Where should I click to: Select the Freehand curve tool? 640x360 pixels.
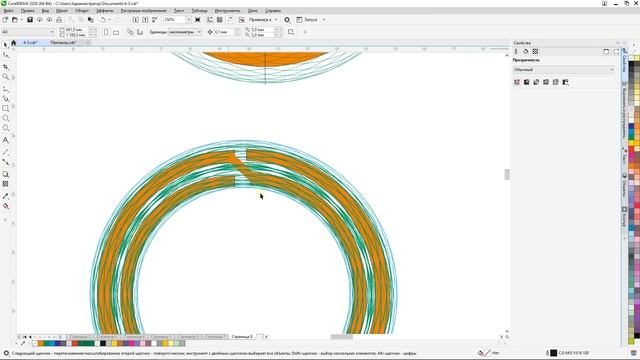tap(5, 89)
